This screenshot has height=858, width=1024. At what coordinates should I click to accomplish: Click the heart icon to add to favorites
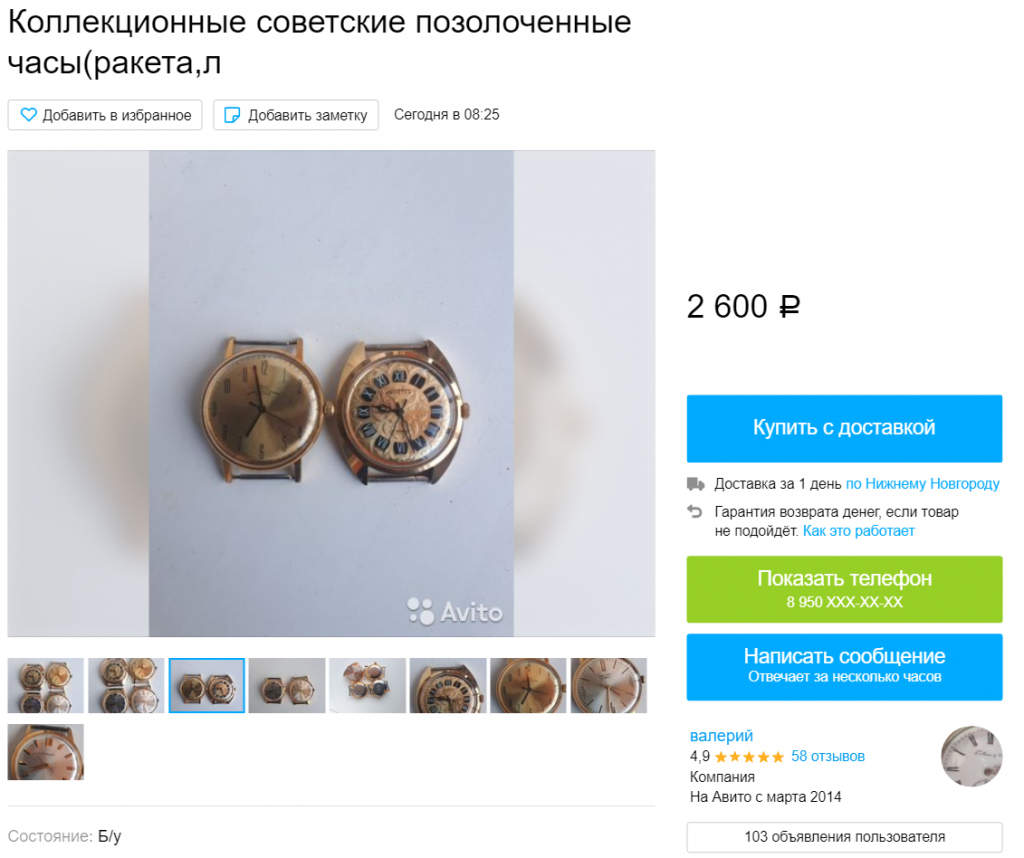click(29, 115)
